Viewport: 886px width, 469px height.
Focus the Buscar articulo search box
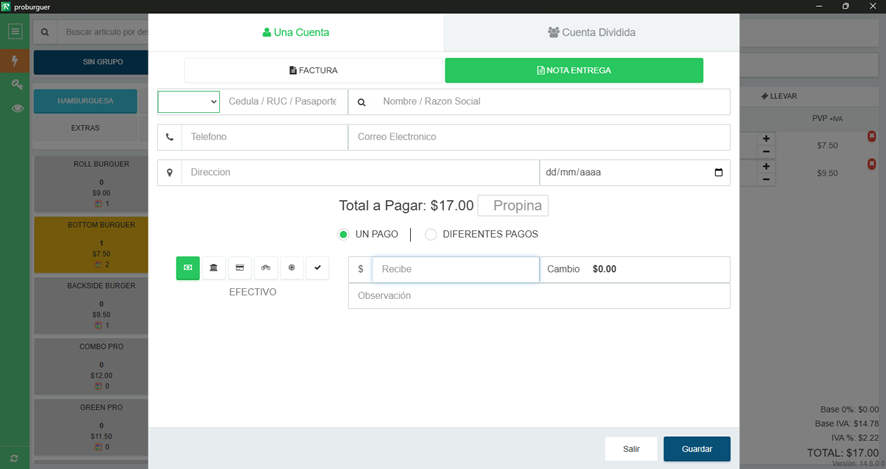point(105,32)
